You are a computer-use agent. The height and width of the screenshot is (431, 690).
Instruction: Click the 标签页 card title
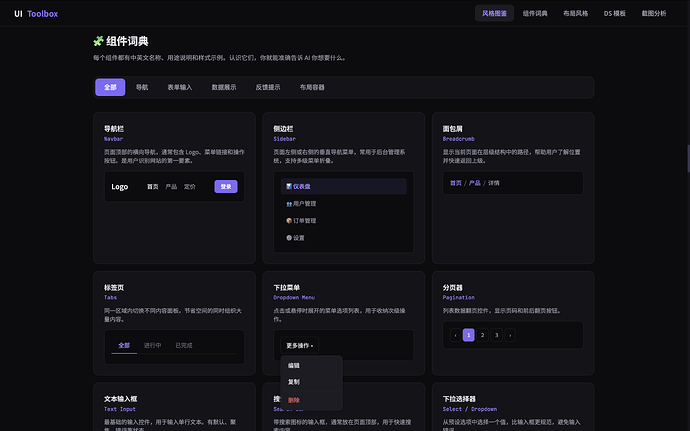114,287
